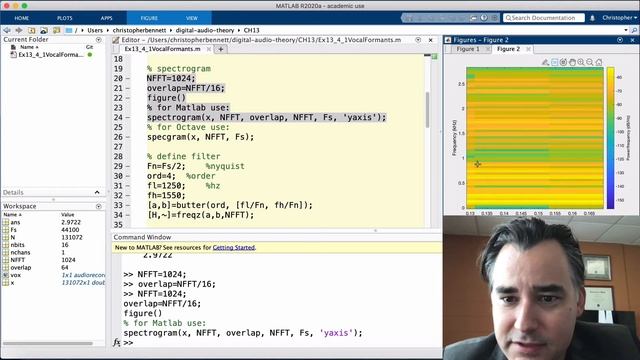Sort Current Folder by Name column header
The height and width of the screenshot is (360, 640).
pyautogui.click(x=29, y=47)
